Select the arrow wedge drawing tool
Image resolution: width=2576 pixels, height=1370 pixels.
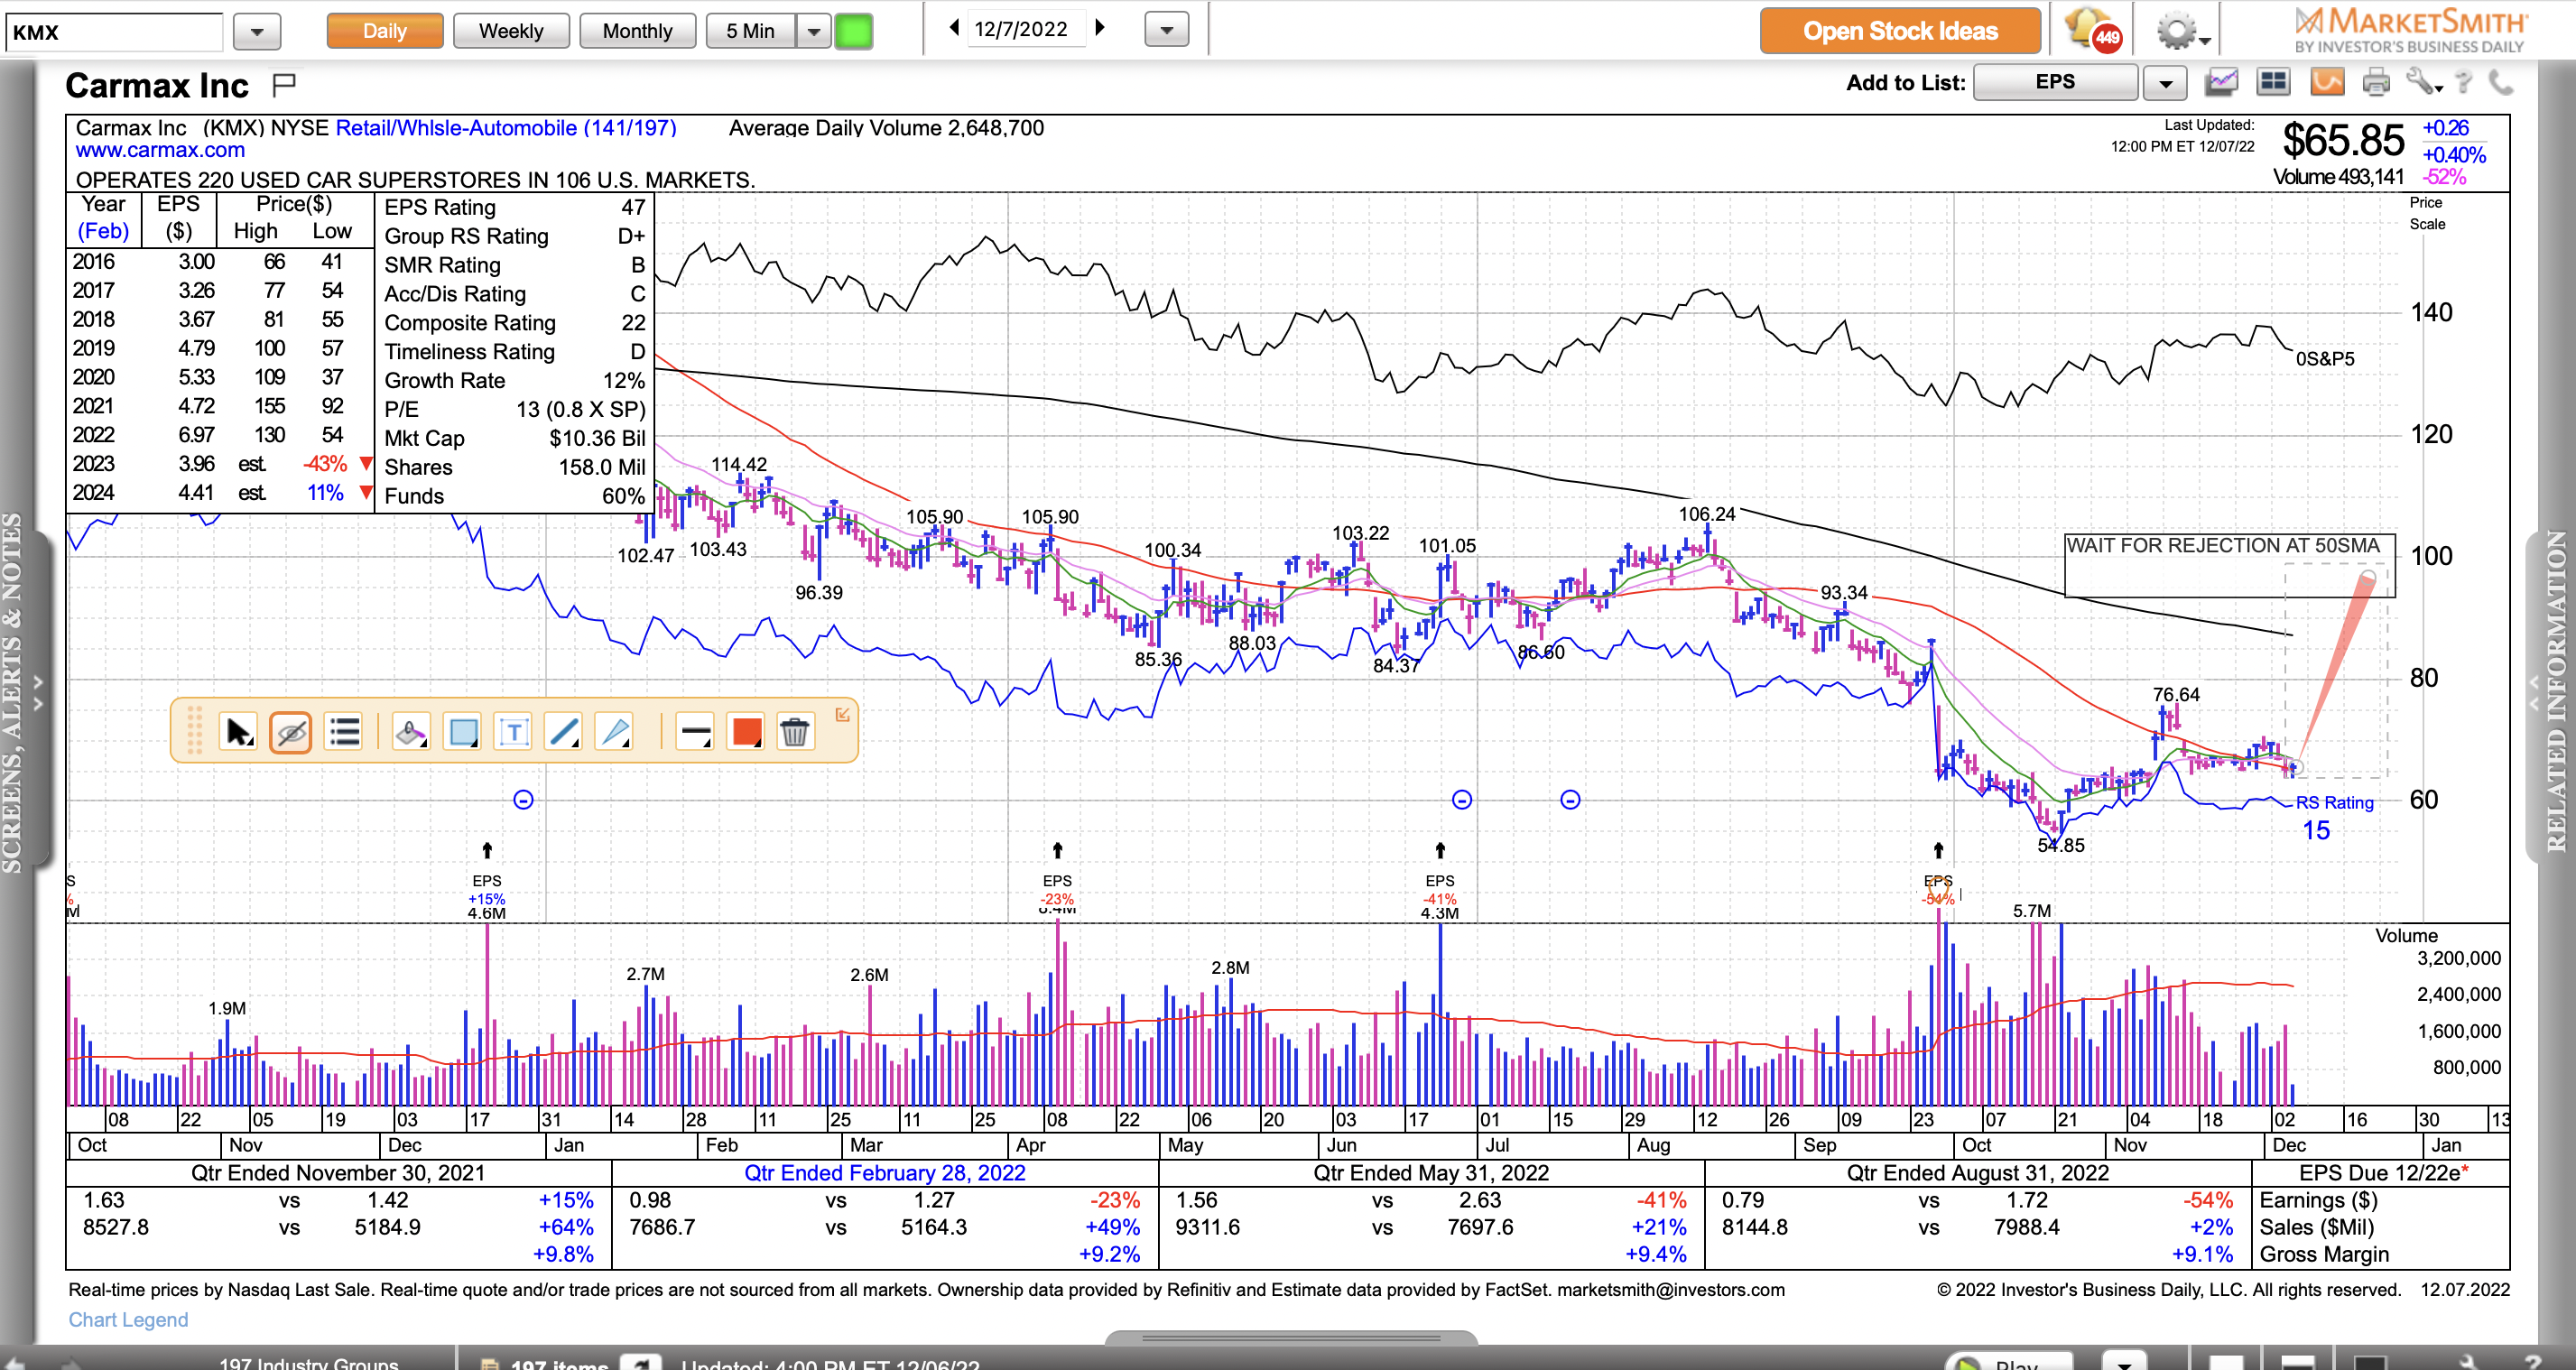(x=615, y=733)
